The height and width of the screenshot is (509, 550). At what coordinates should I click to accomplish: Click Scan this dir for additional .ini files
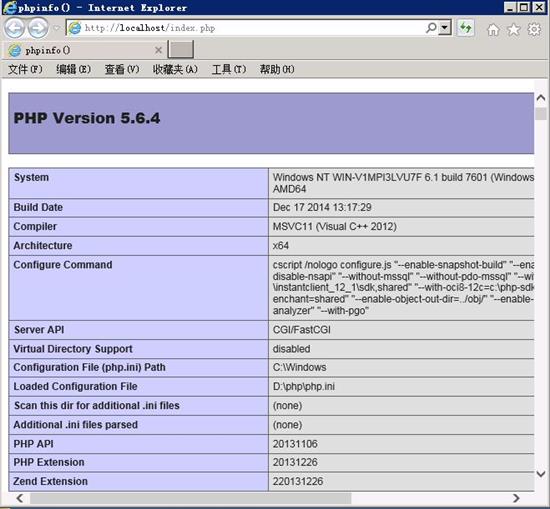coord(96,406)
